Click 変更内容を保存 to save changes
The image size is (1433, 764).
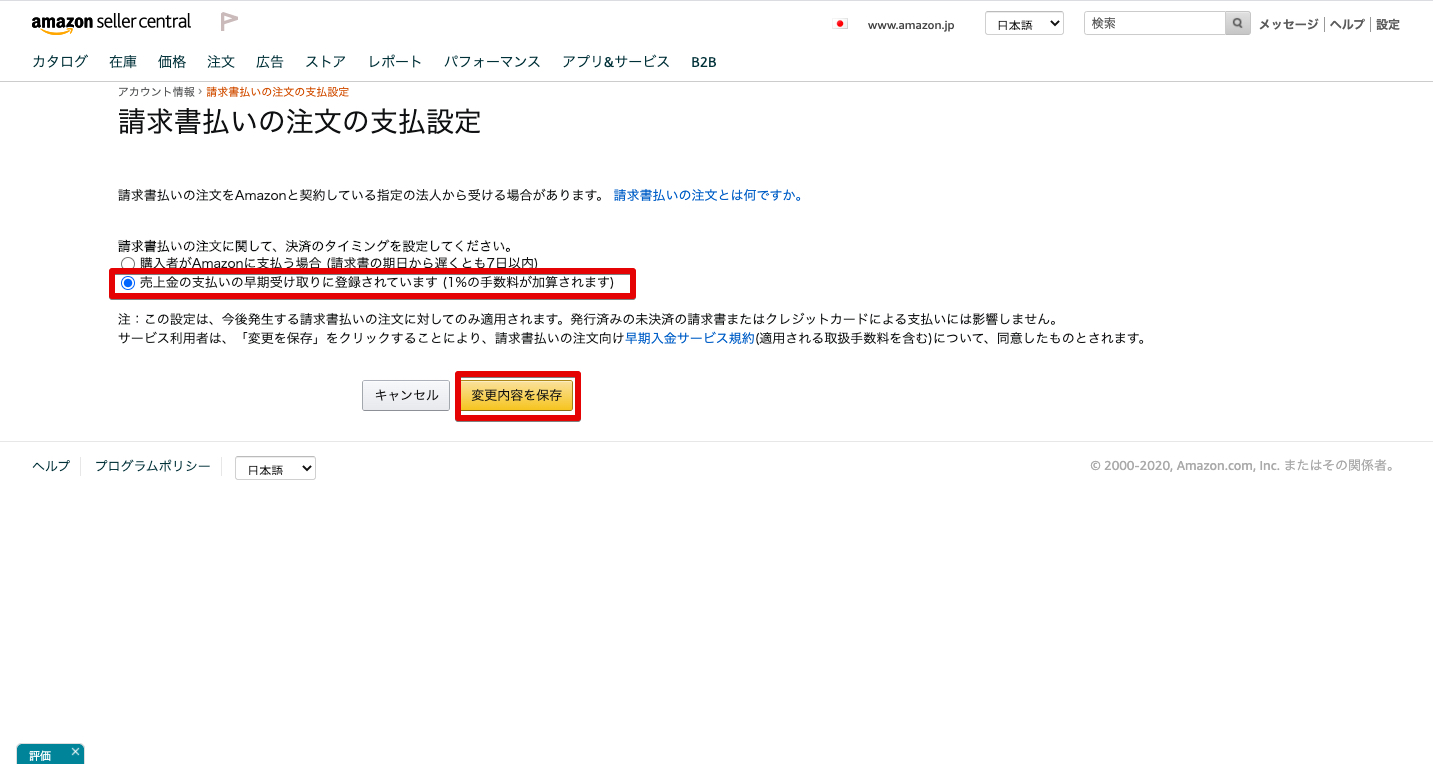(x=517, y=395)
